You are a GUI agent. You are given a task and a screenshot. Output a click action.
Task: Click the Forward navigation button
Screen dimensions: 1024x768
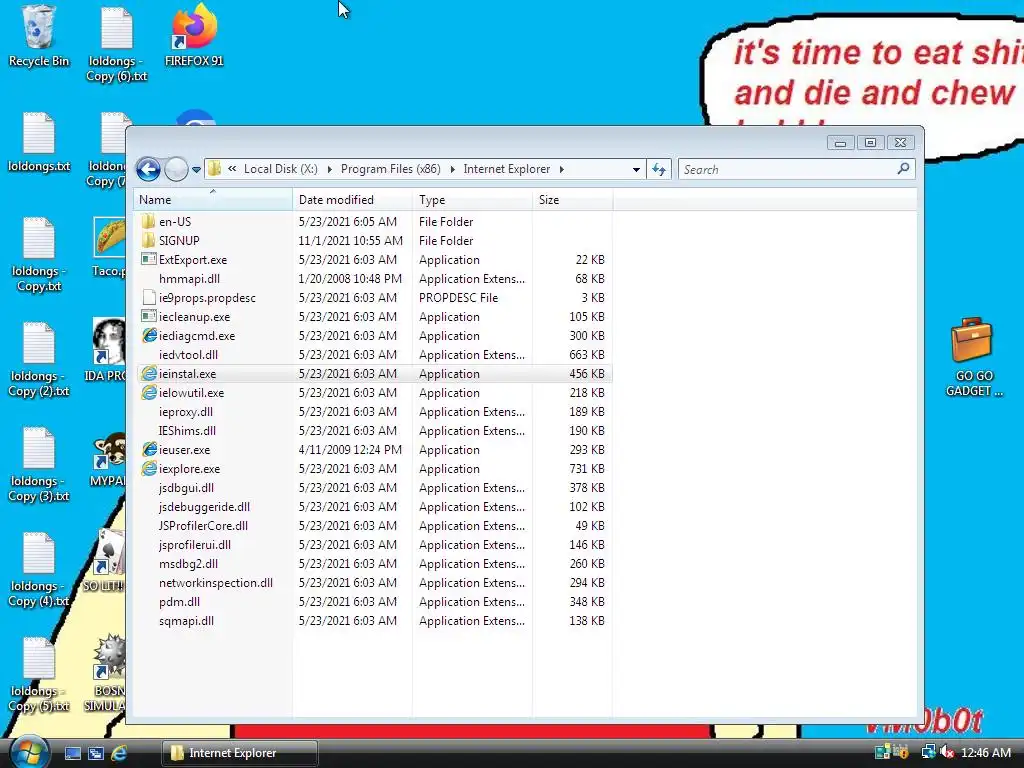tap(176, 170)
